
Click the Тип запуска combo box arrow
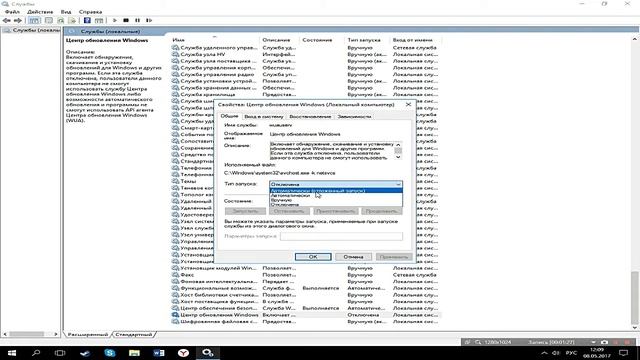(x=398, y=184)
